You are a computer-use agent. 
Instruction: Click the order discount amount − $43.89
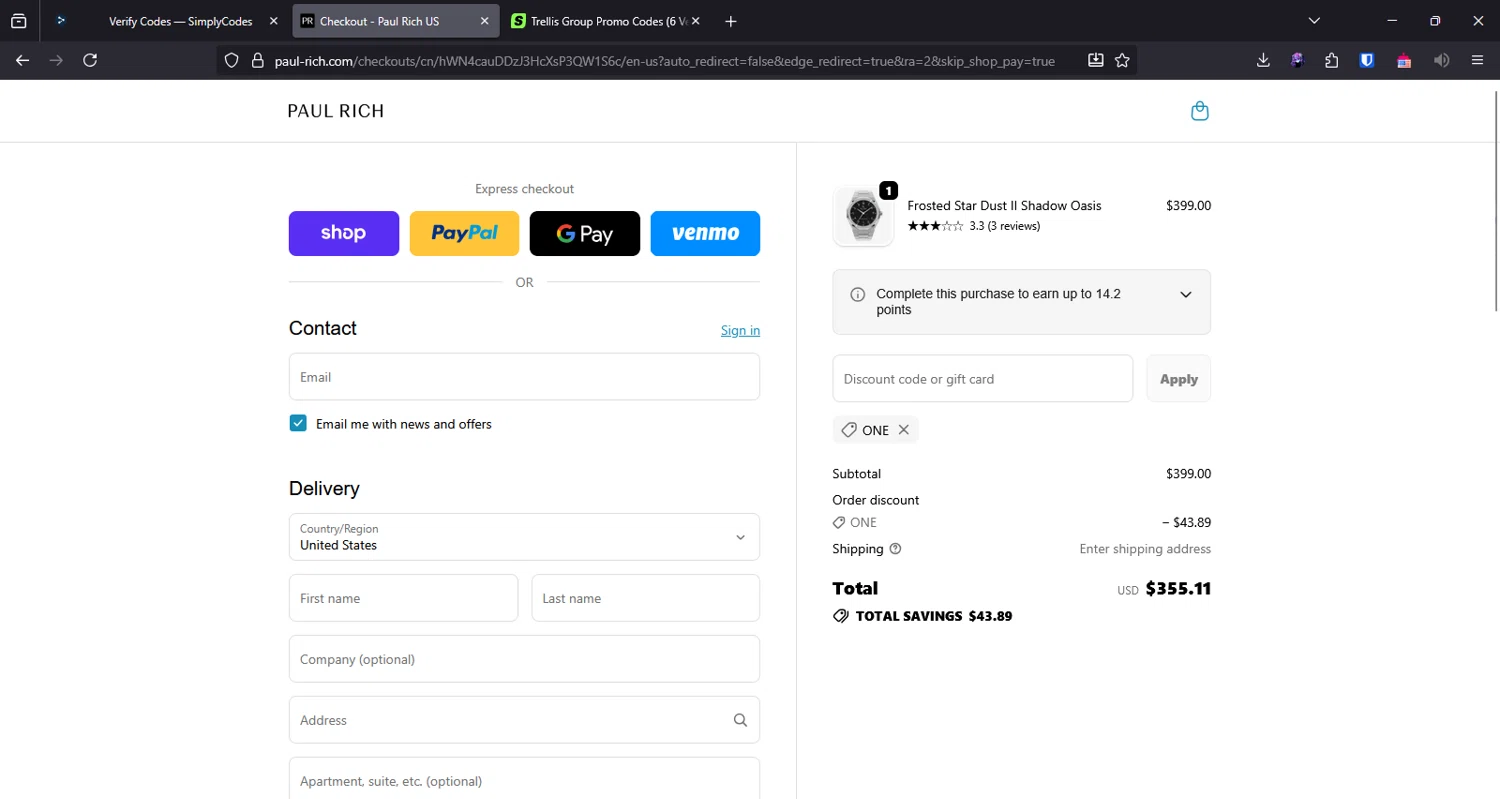[1186, 523]
